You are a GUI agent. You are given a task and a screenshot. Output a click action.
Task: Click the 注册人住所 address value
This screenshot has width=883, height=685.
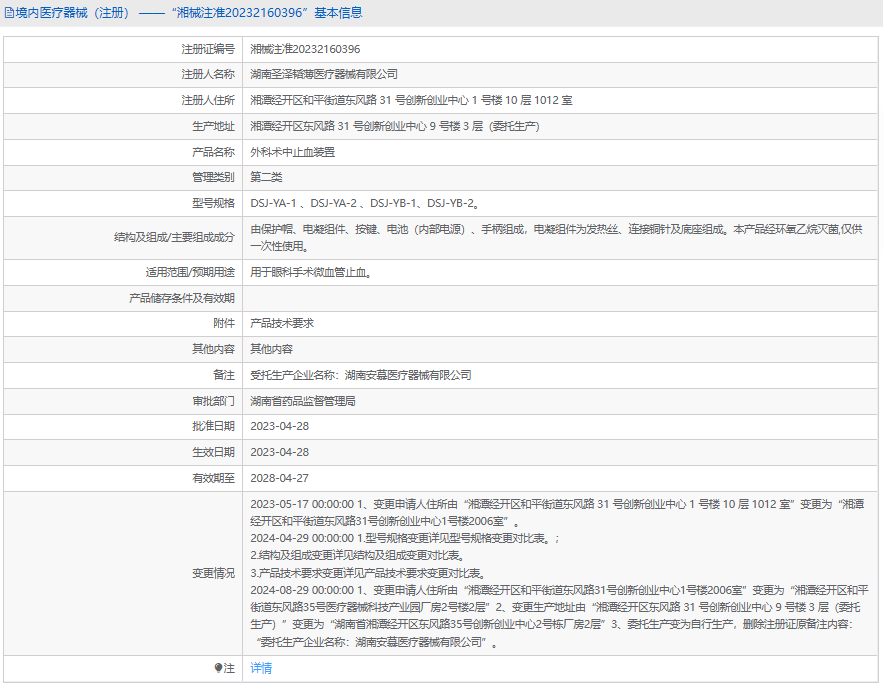(411, 100)
